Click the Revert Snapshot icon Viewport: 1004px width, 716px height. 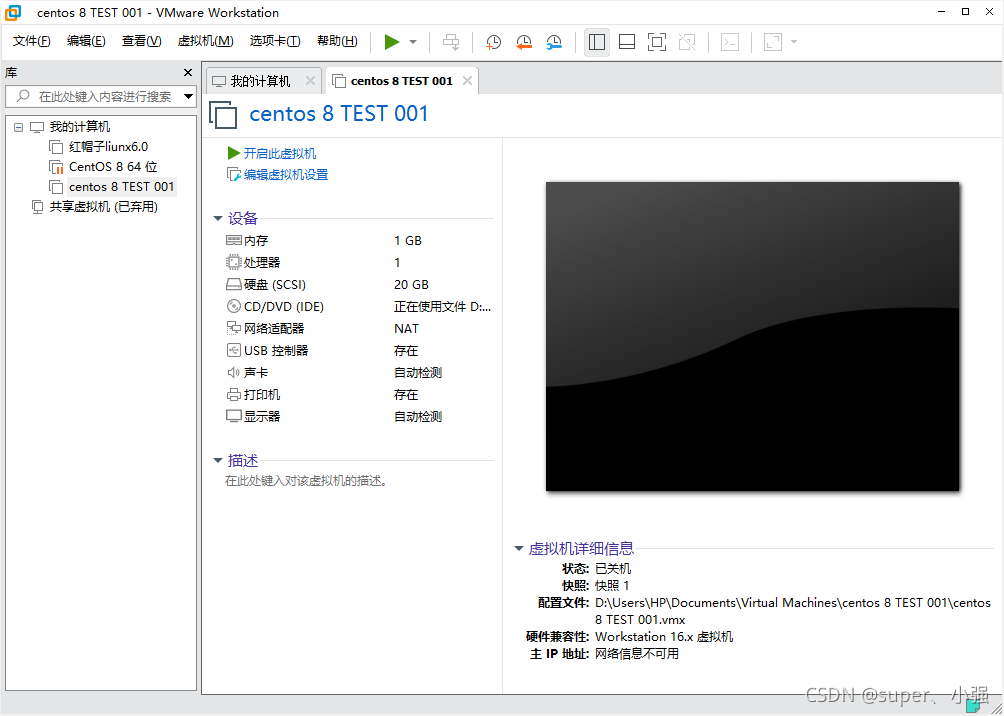tap(524, 42)
